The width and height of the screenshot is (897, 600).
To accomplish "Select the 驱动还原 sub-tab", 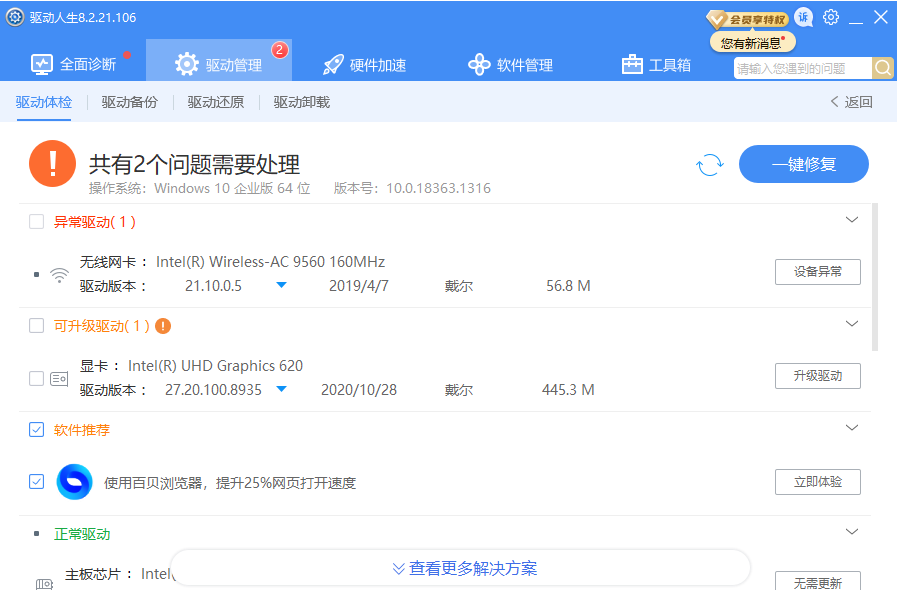I will coord(216,102).
